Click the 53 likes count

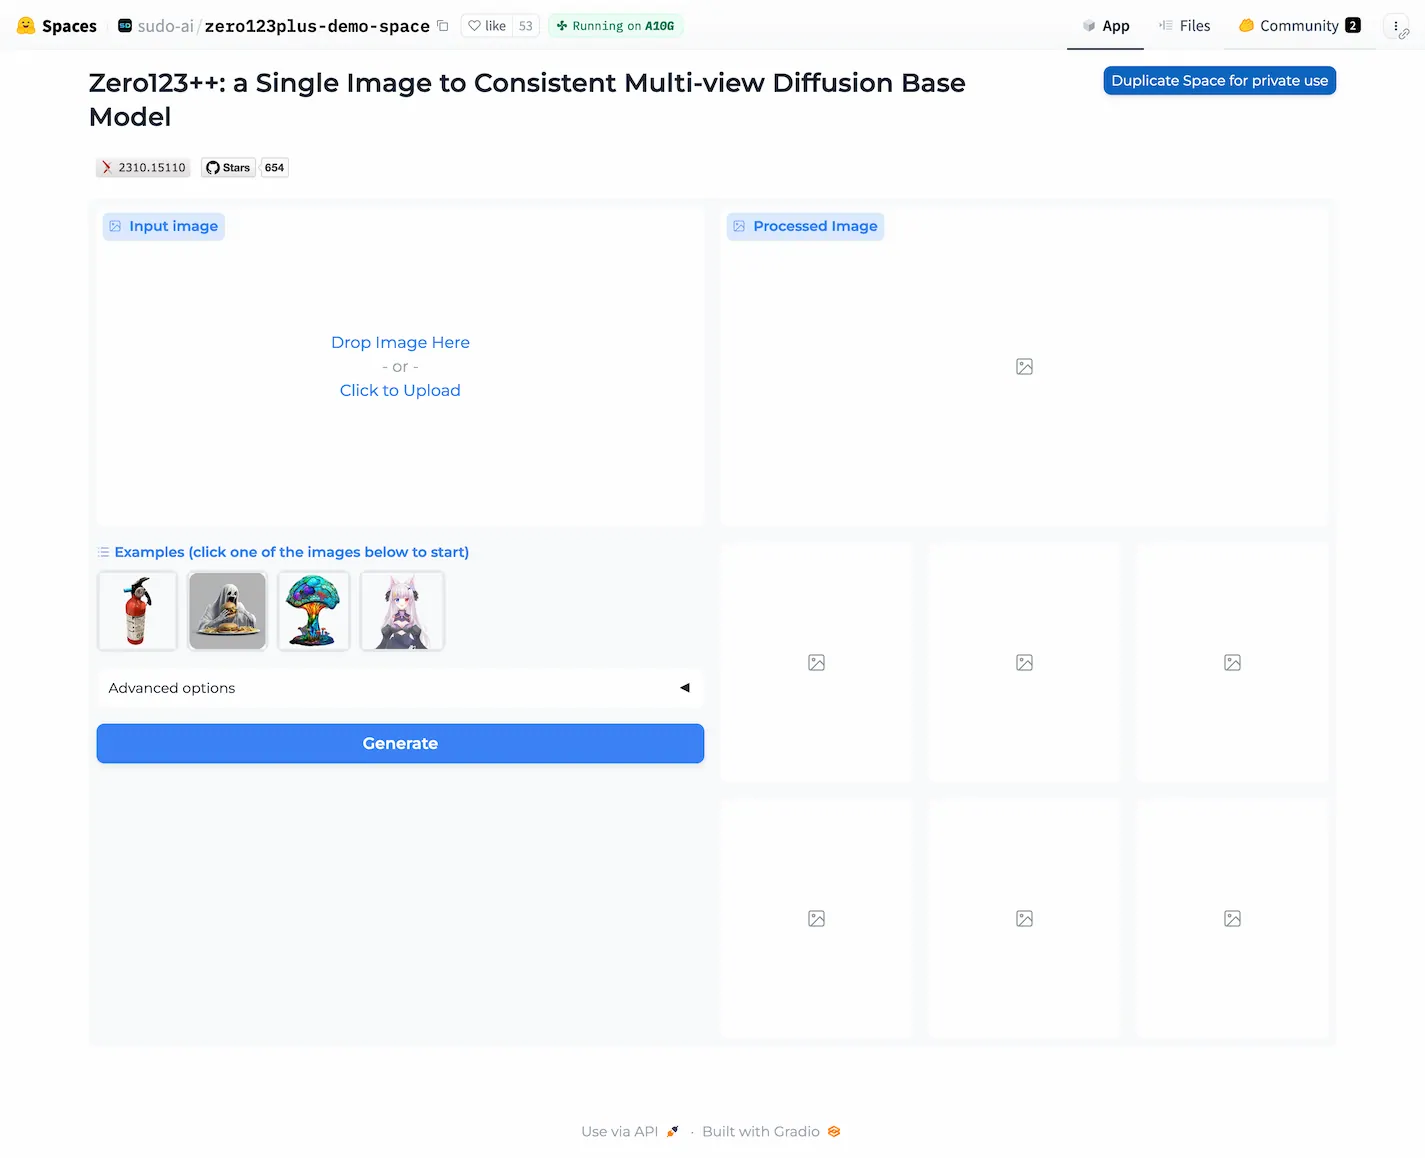click(x=526, y=26)
